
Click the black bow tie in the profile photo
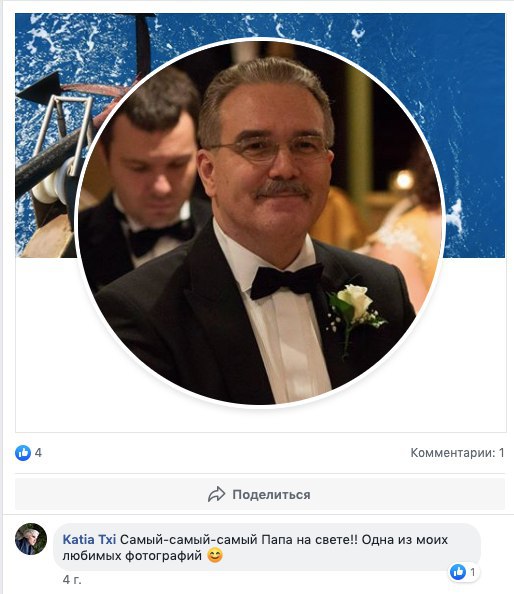coord(286,281)
